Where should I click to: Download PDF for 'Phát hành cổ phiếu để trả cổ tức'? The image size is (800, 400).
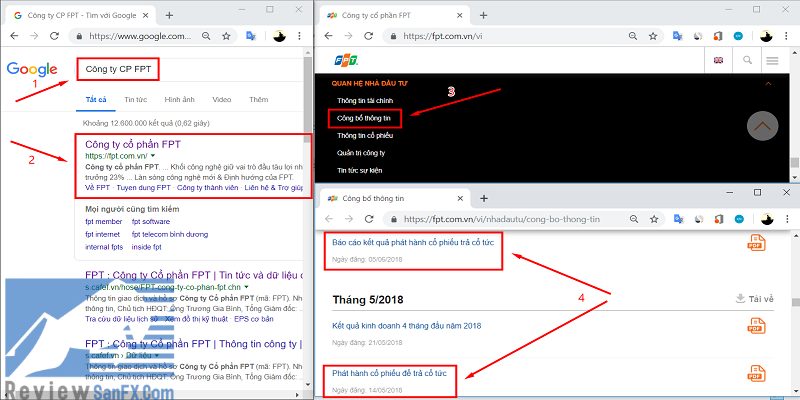click(756, 373)
